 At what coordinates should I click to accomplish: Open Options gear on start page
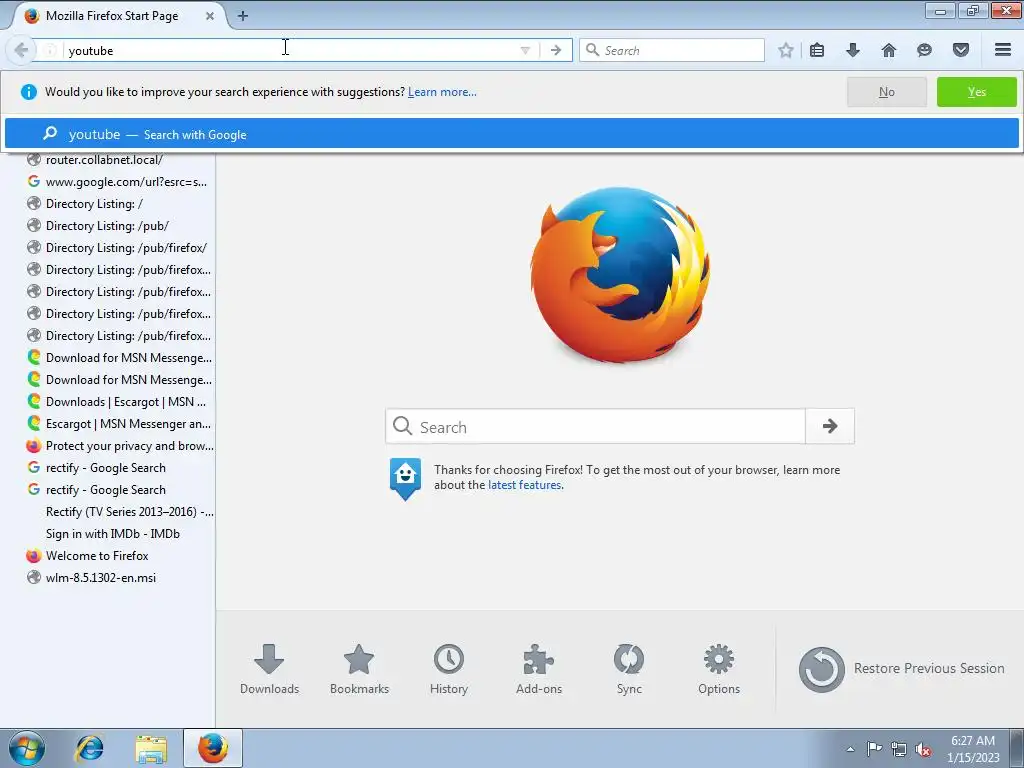[x=718, y=669]
